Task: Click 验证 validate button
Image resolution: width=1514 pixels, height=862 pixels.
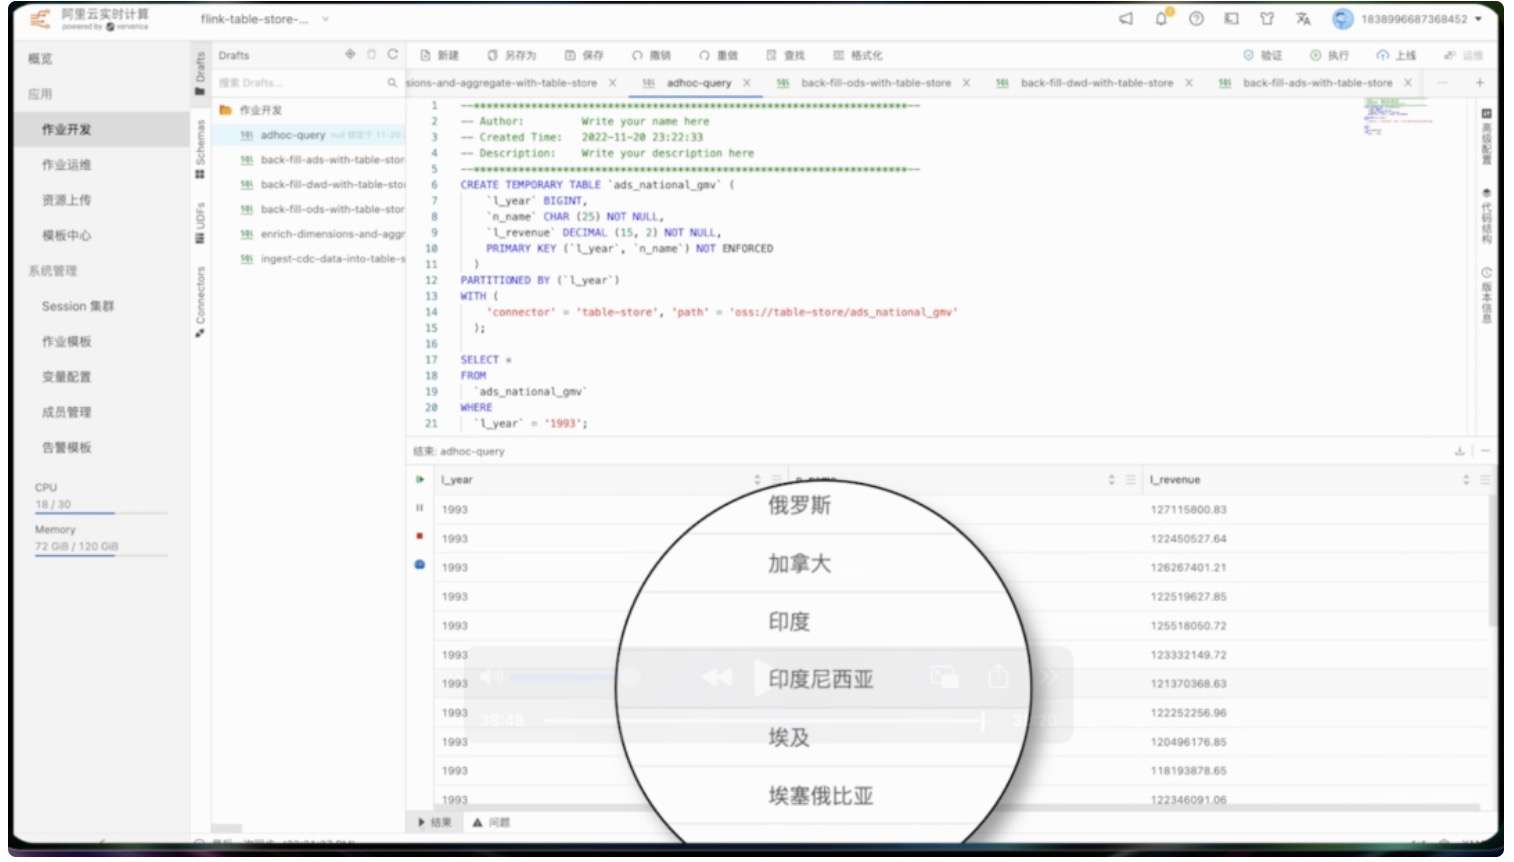Action: click(x=1262, y=55)
